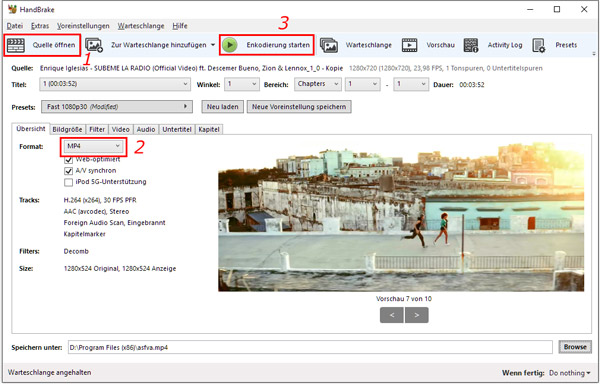Open the end chapter dropdown

pos(411,84)
